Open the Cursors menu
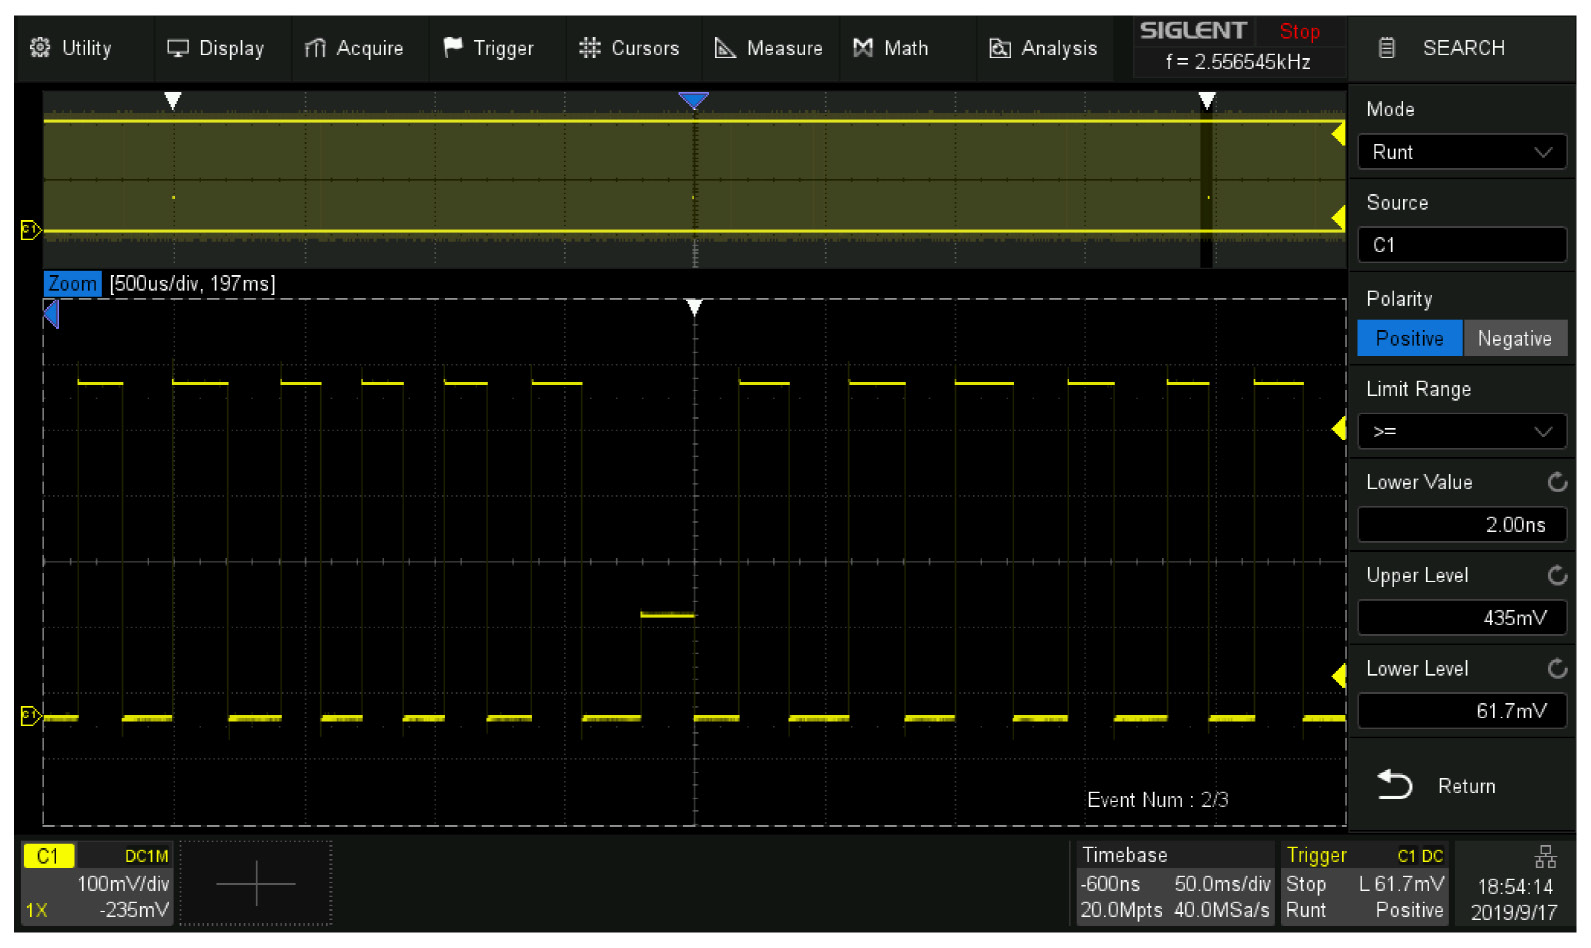Viewport: 1591px width, 948px height. [x=629, y=48]
